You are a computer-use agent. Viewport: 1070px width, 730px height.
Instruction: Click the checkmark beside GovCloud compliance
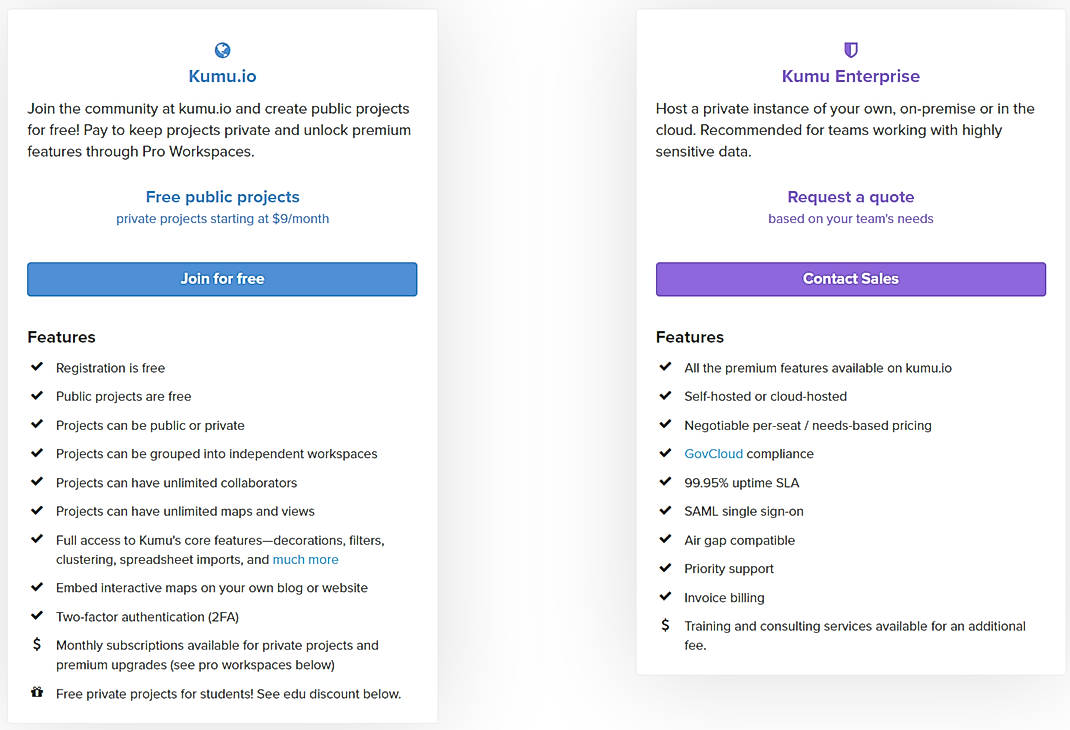(665, 453)
